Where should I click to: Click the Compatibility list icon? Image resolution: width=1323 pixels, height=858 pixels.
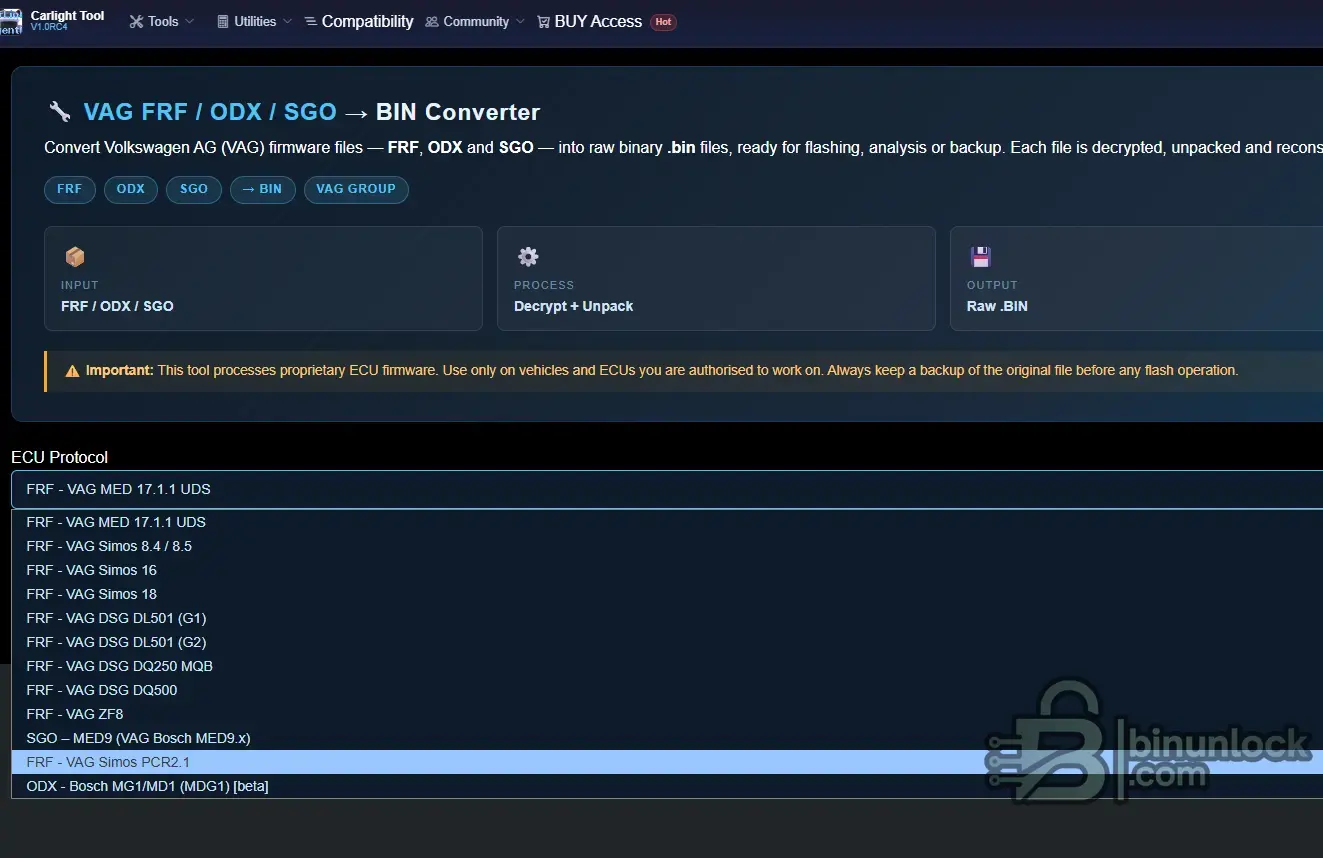pos(311,21)
